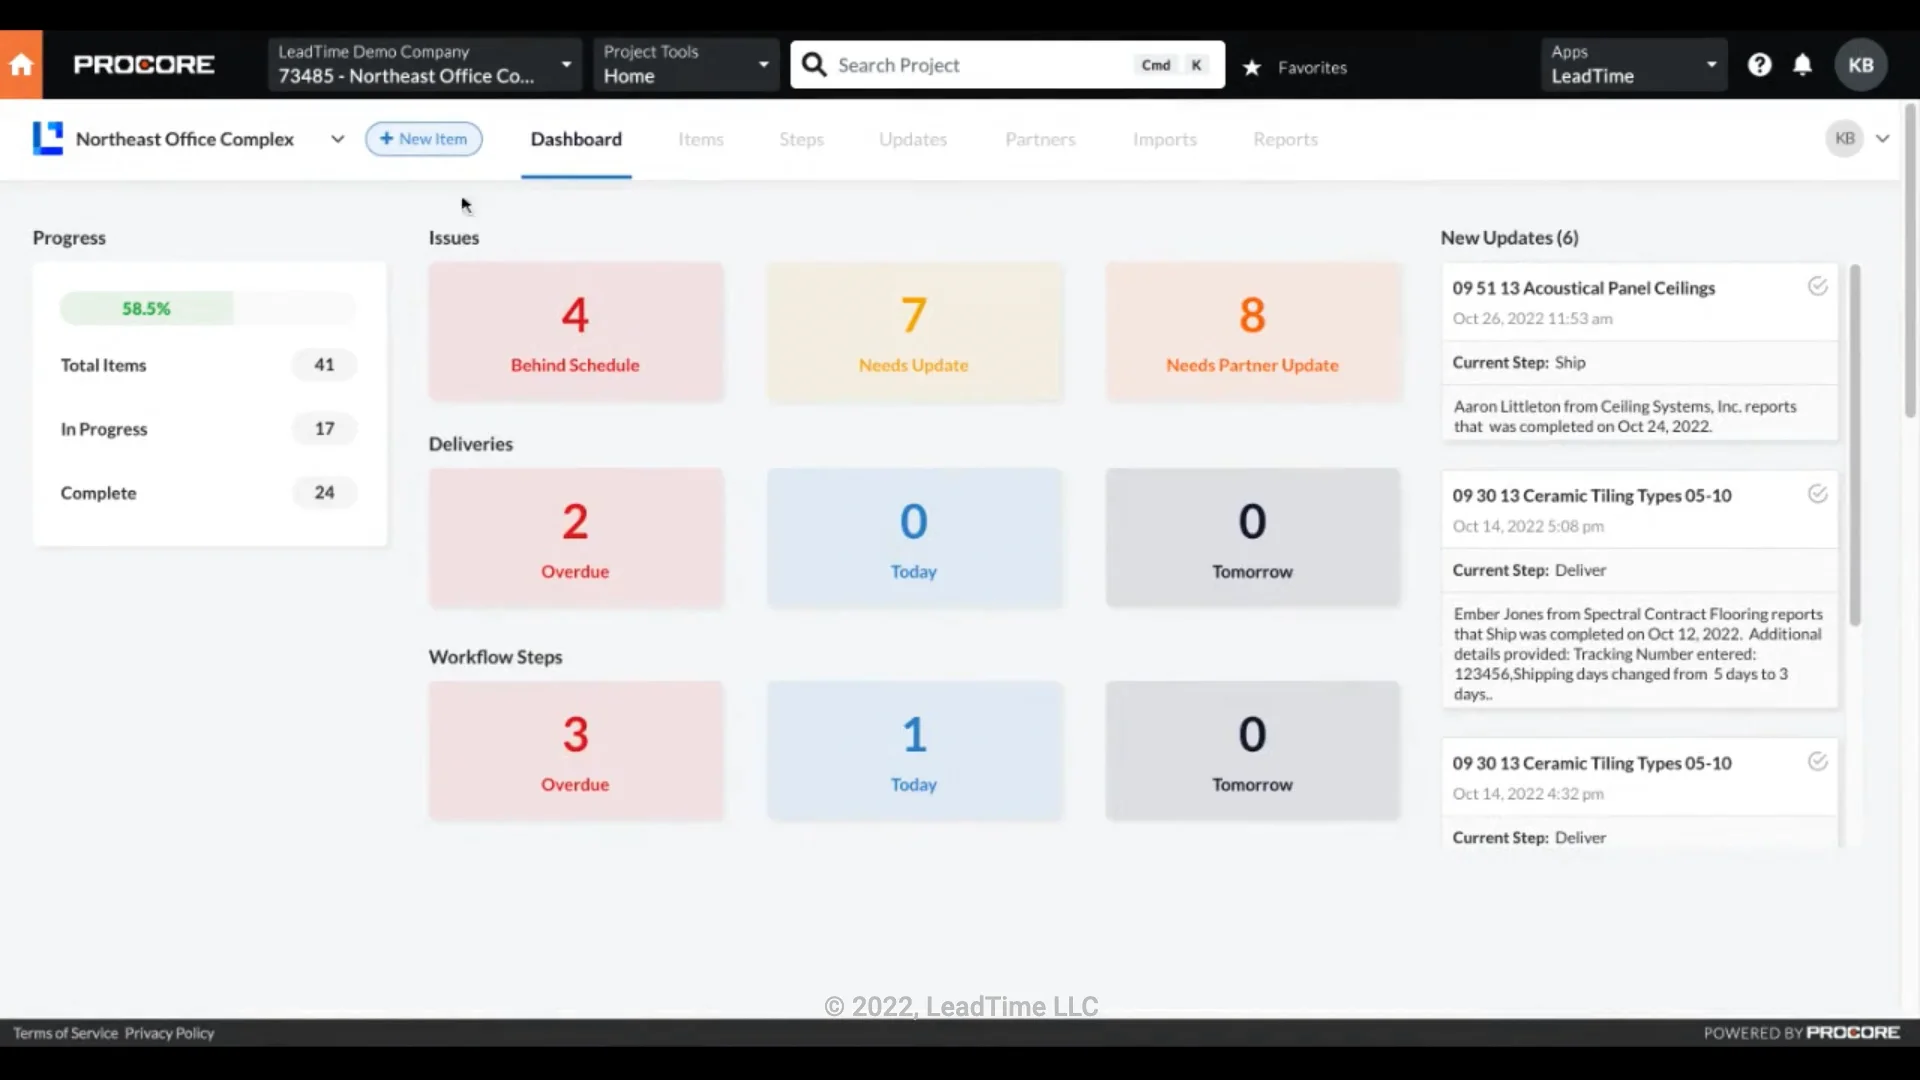This screenshot has height=1080, width=1920.
Task: Open the Terms of Service link
Action: pos(65,1033)
